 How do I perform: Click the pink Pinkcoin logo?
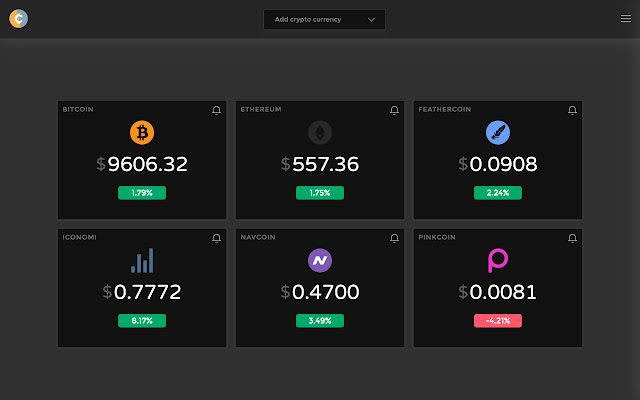498,260
